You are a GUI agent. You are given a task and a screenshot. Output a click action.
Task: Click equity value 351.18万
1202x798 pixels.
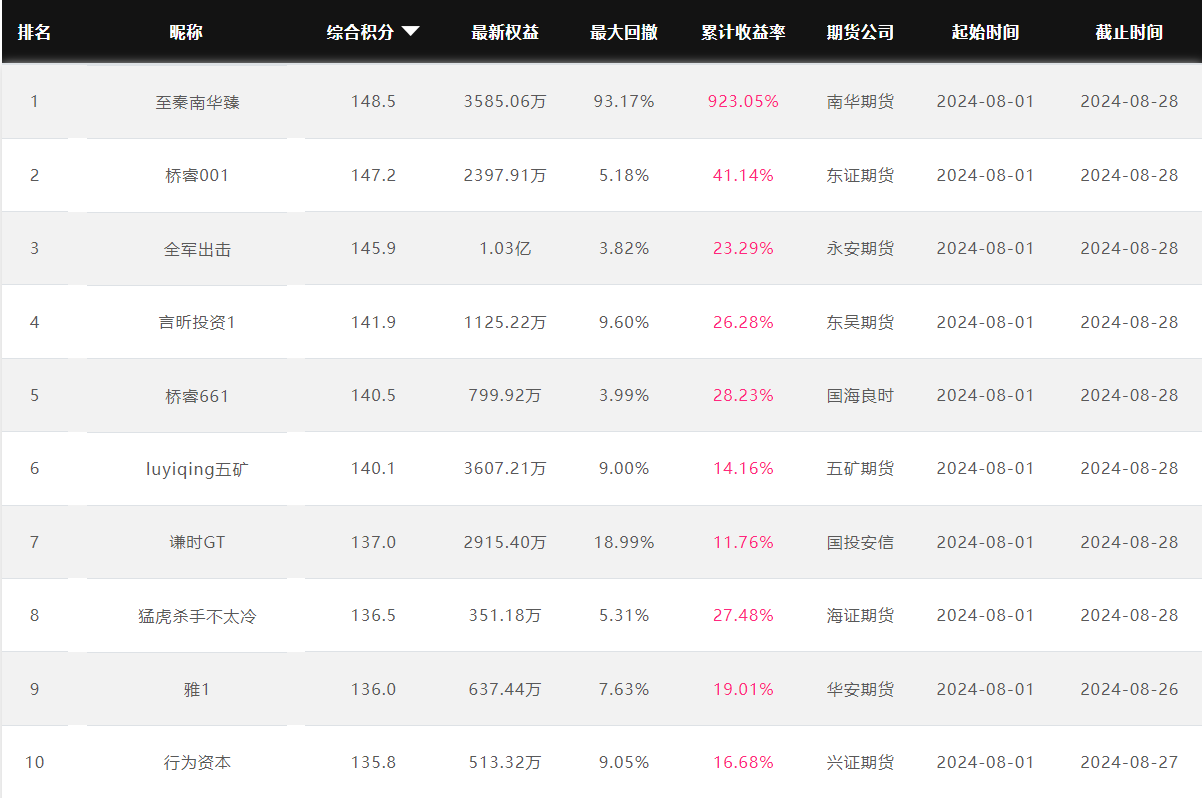(x=505, y=615)
